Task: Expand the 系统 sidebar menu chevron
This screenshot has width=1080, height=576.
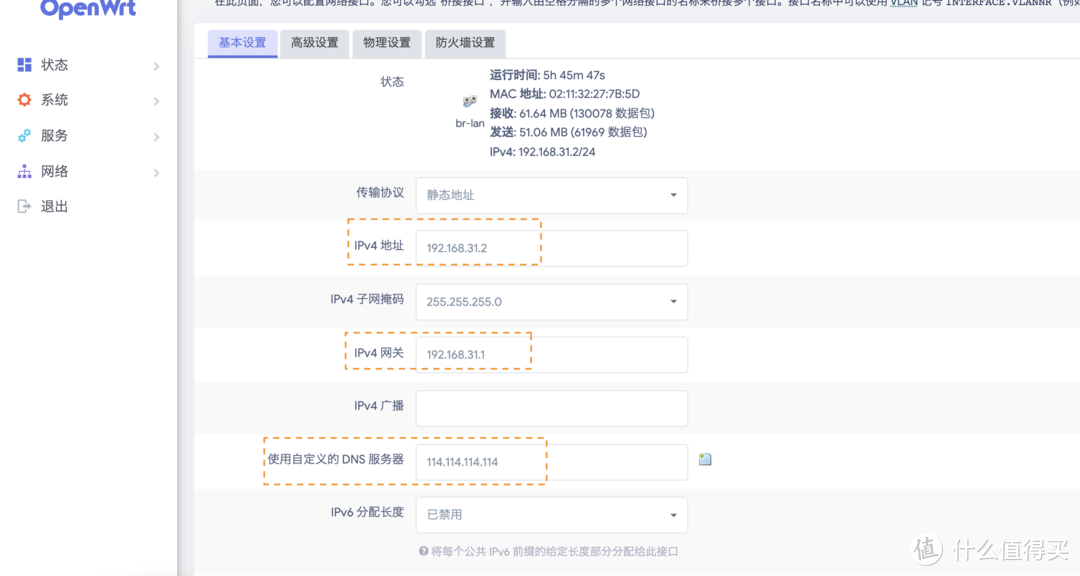Action: coord(157,100)
